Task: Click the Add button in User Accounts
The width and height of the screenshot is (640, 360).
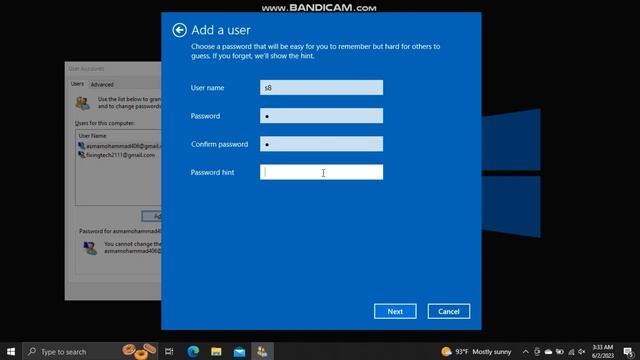Action: point(152,216)
